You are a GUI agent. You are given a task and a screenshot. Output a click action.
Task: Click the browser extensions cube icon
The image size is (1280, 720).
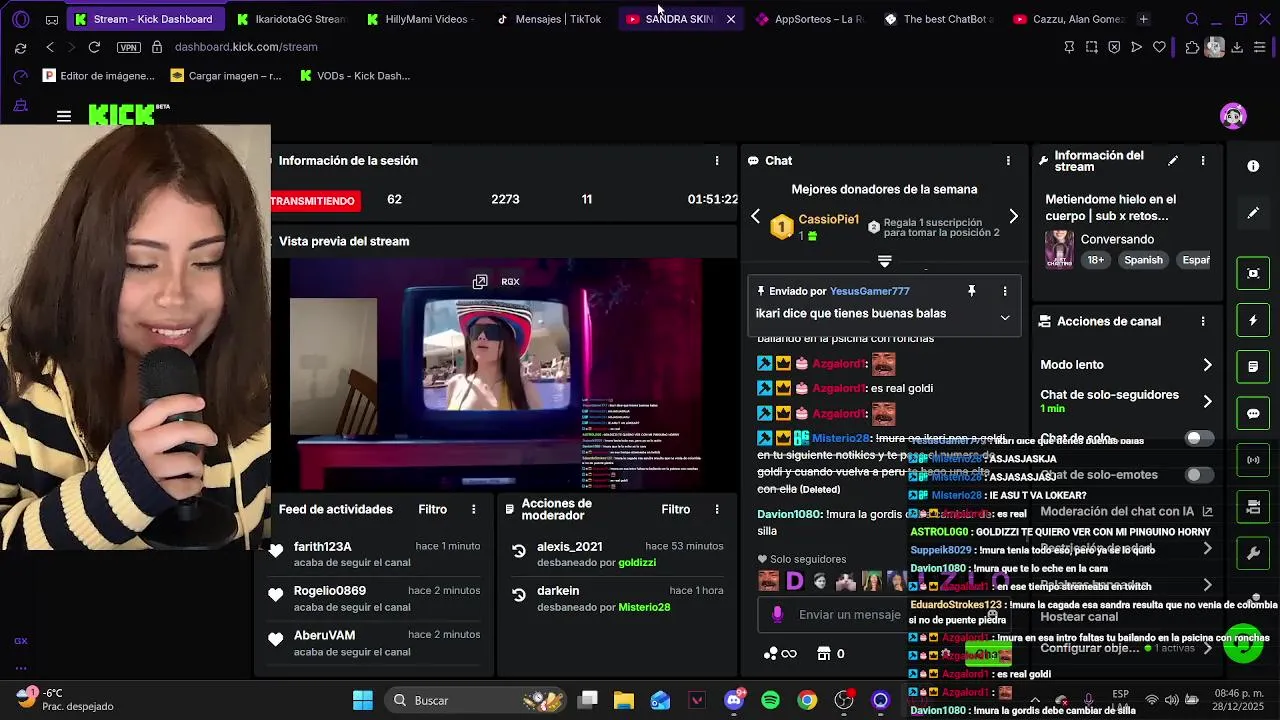pyautogui.click(x=1191, y=47)
